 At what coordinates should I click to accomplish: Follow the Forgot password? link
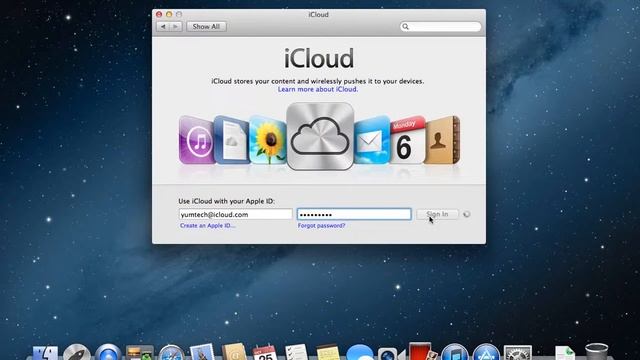click(x=321, y=225)
